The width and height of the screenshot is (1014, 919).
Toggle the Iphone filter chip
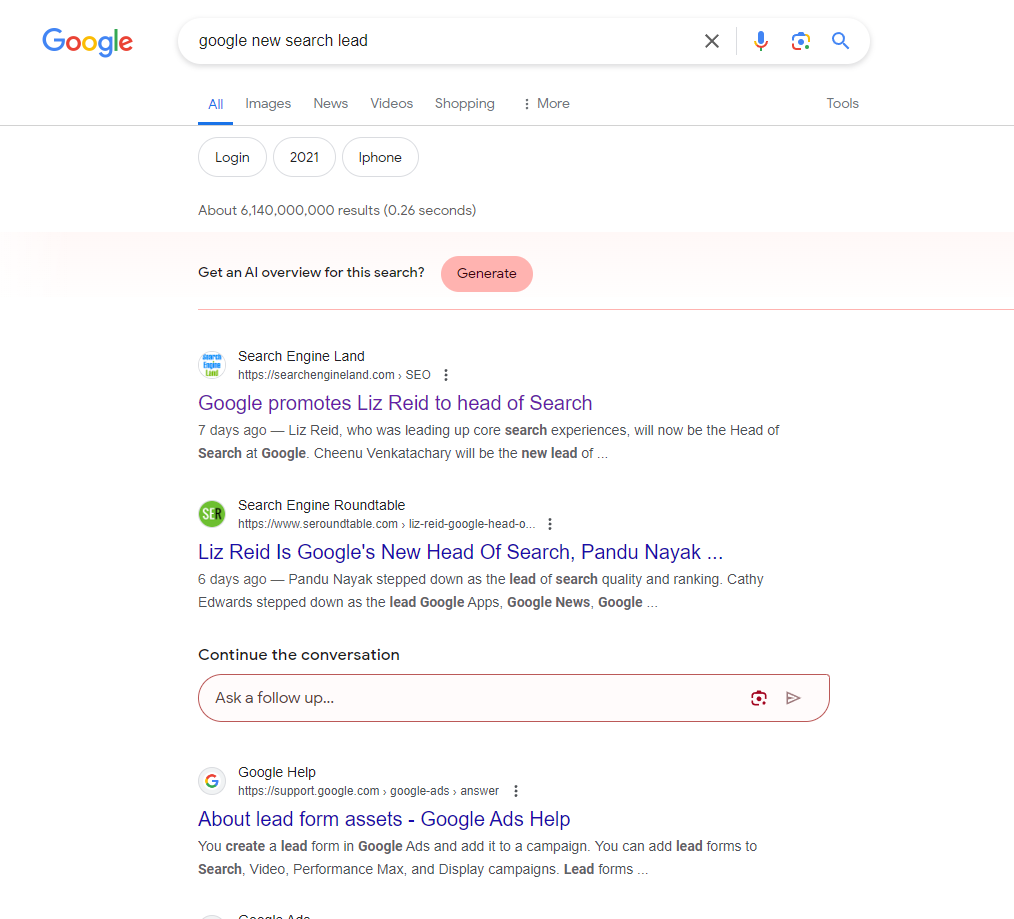click(x=380, y=157)
